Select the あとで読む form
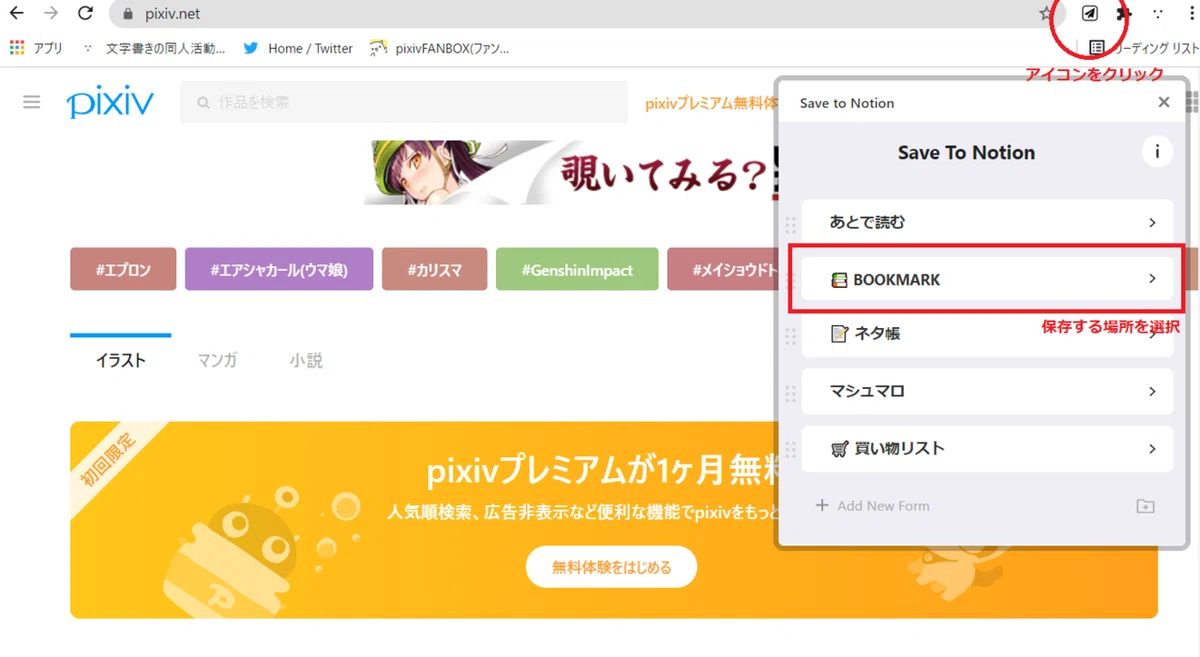This screenshot has width=1200, height=657. 987,222
